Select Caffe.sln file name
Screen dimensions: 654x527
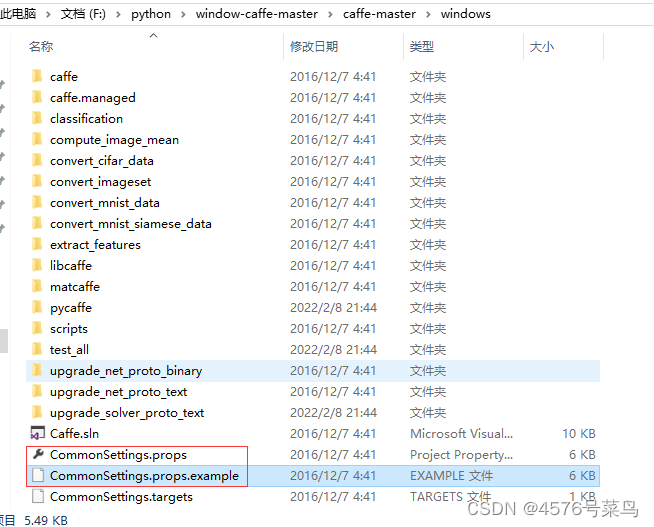[x=74, y=433]
